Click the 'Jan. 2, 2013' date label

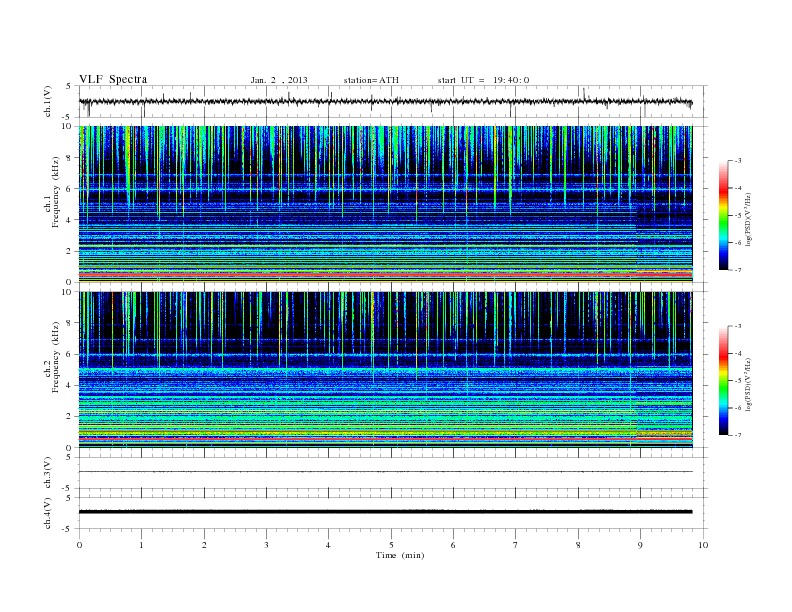279,80
